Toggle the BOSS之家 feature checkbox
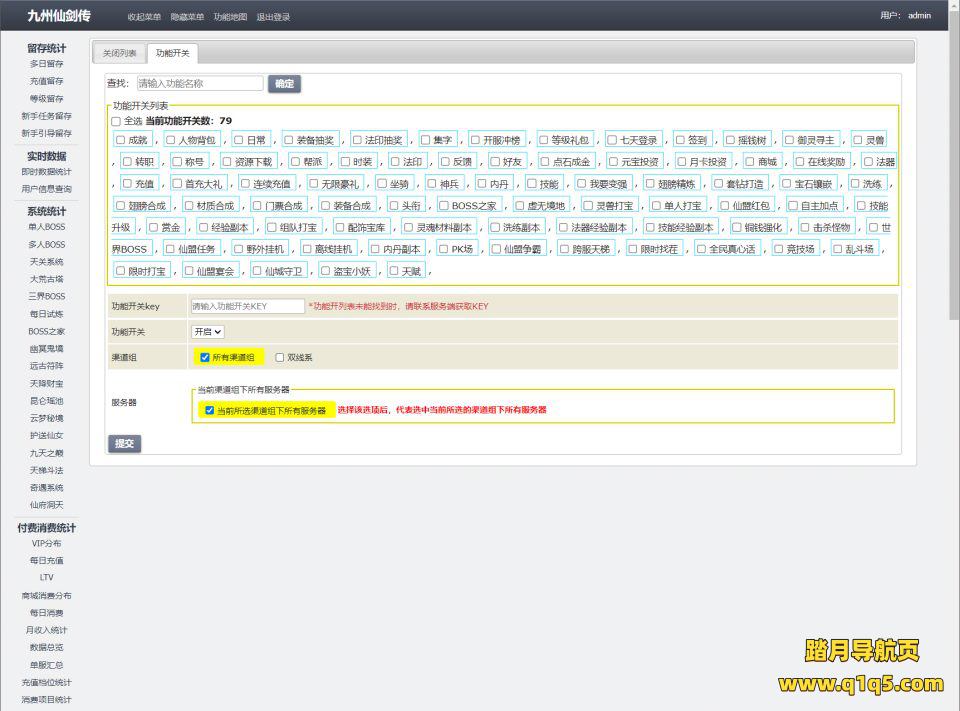This screenshot has height=711, width=960. [x=444, y=206]
